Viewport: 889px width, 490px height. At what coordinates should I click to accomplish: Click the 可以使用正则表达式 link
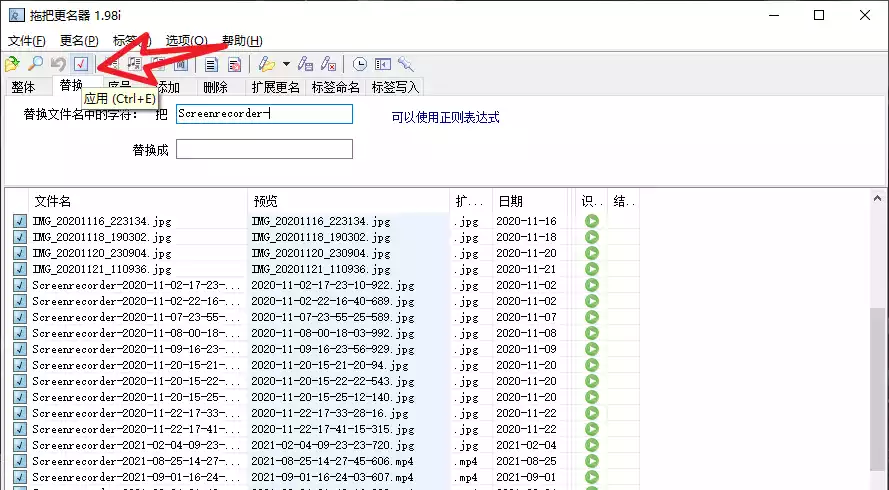click(446, 117)
